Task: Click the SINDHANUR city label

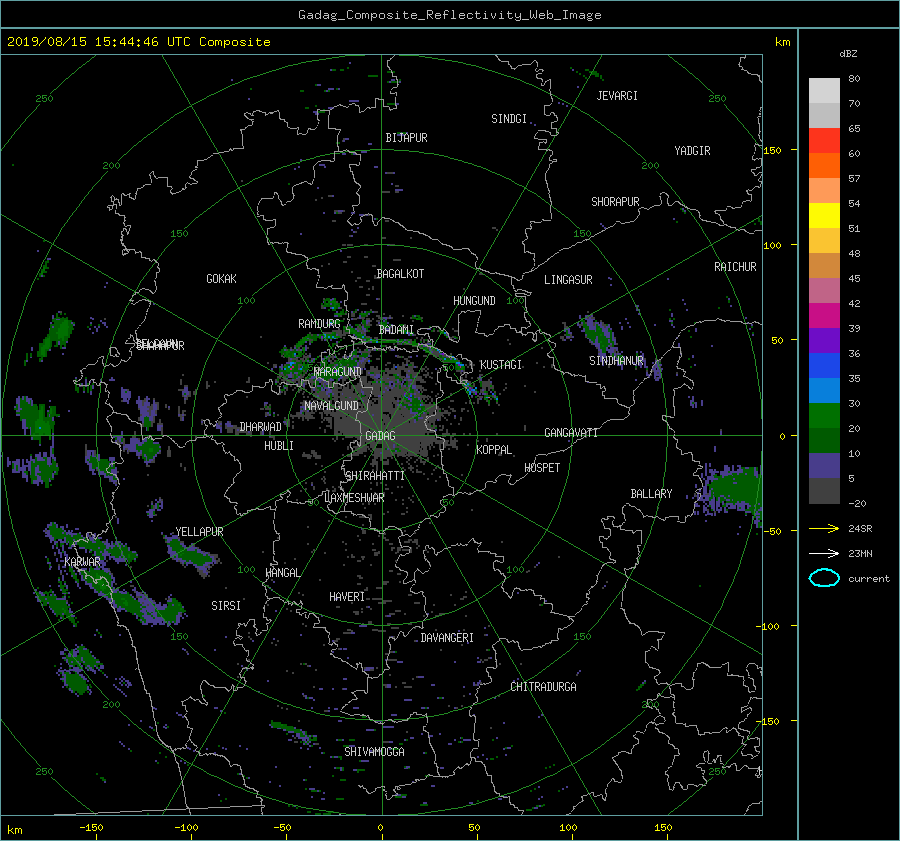Action: 616,361
